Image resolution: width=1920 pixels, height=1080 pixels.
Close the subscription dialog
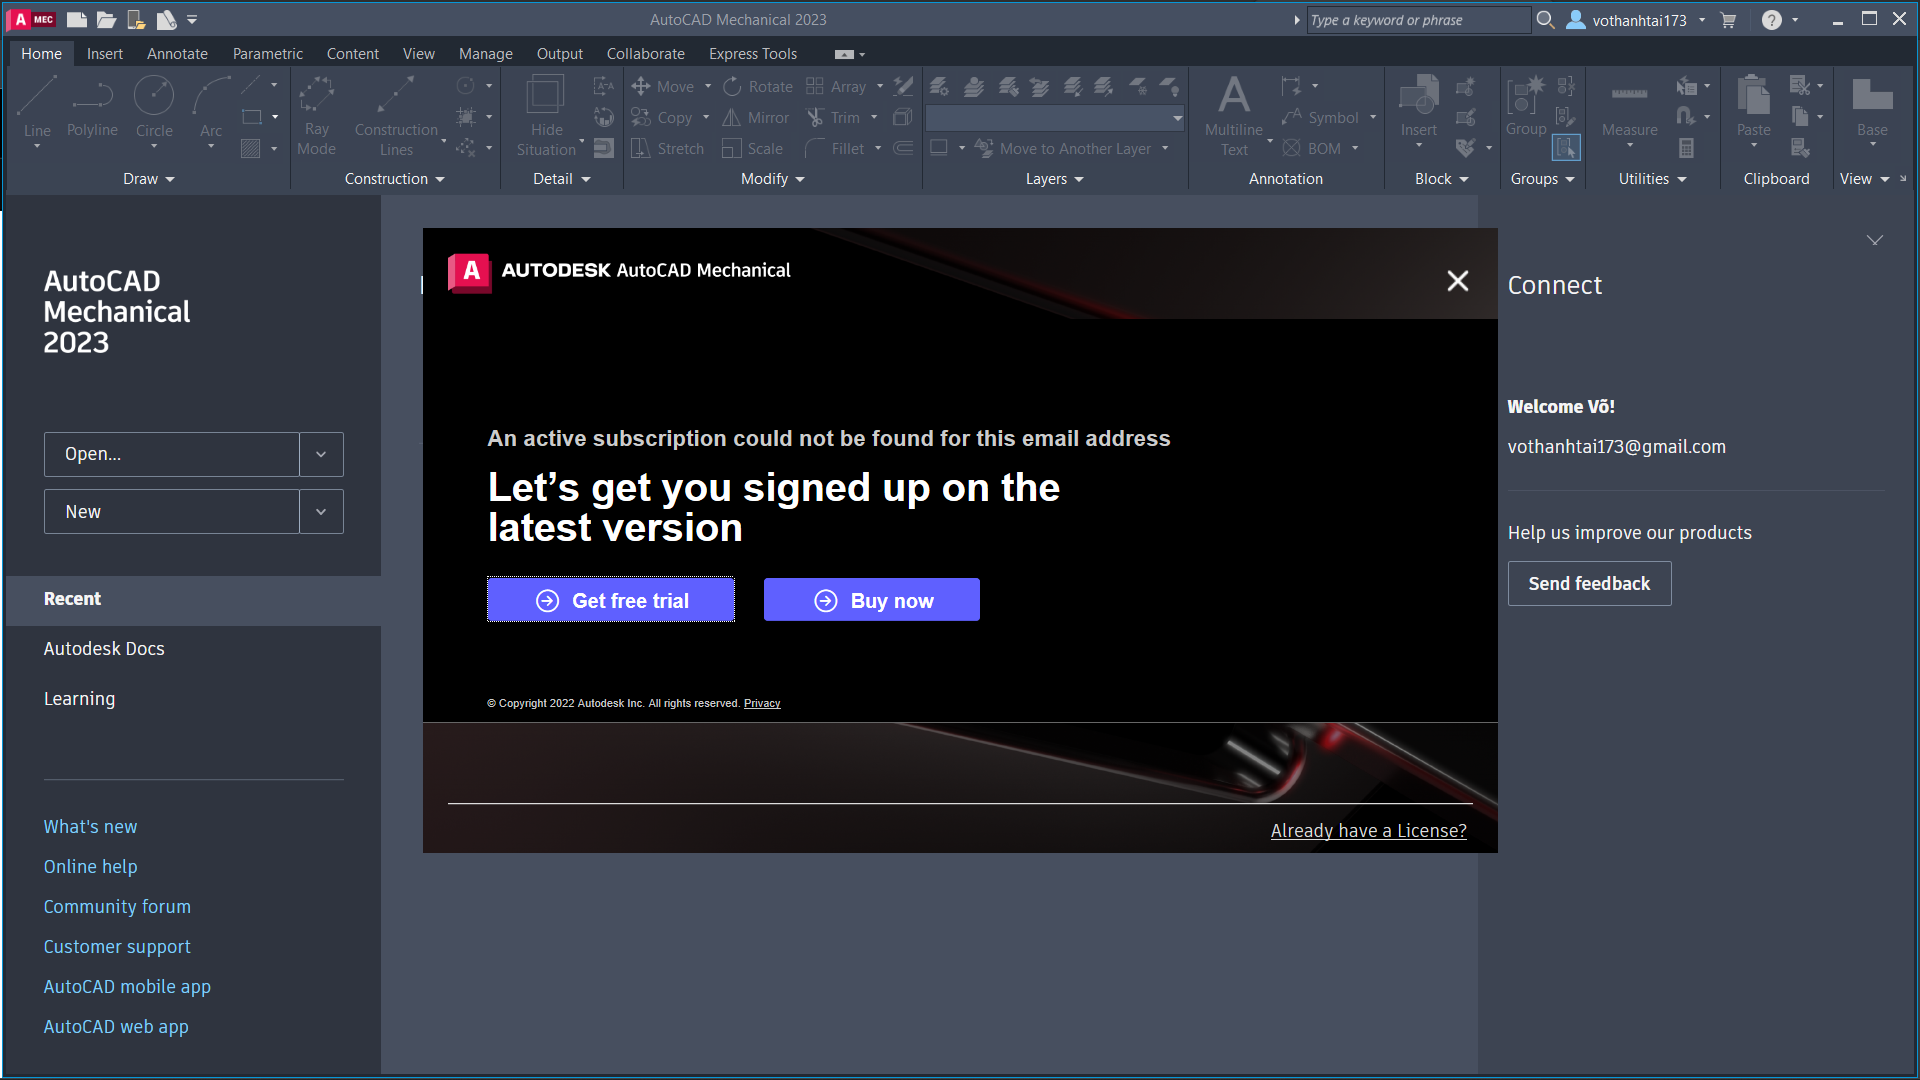1458,281
